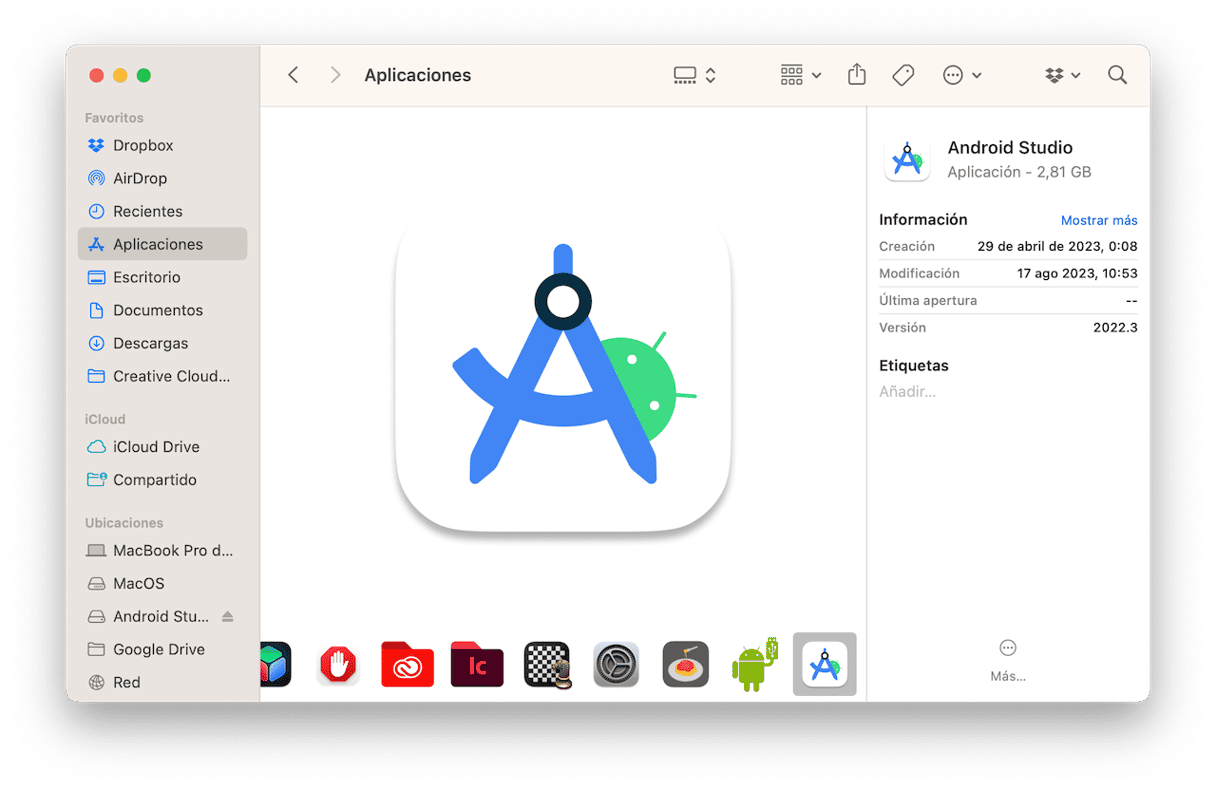Open the Dropbox toolbar dropdown
Viewport: 1216px width, 789px height.
coord(1063,75)
